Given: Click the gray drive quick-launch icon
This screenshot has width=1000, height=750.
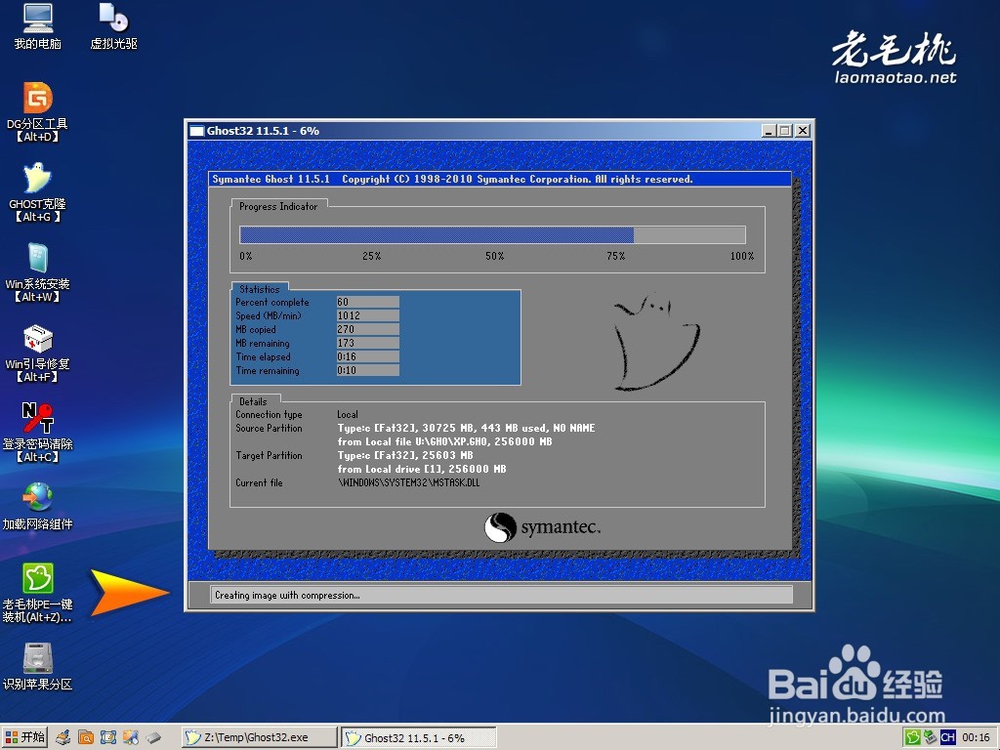Looking at the screenshot, I should [x=153, y=738].
